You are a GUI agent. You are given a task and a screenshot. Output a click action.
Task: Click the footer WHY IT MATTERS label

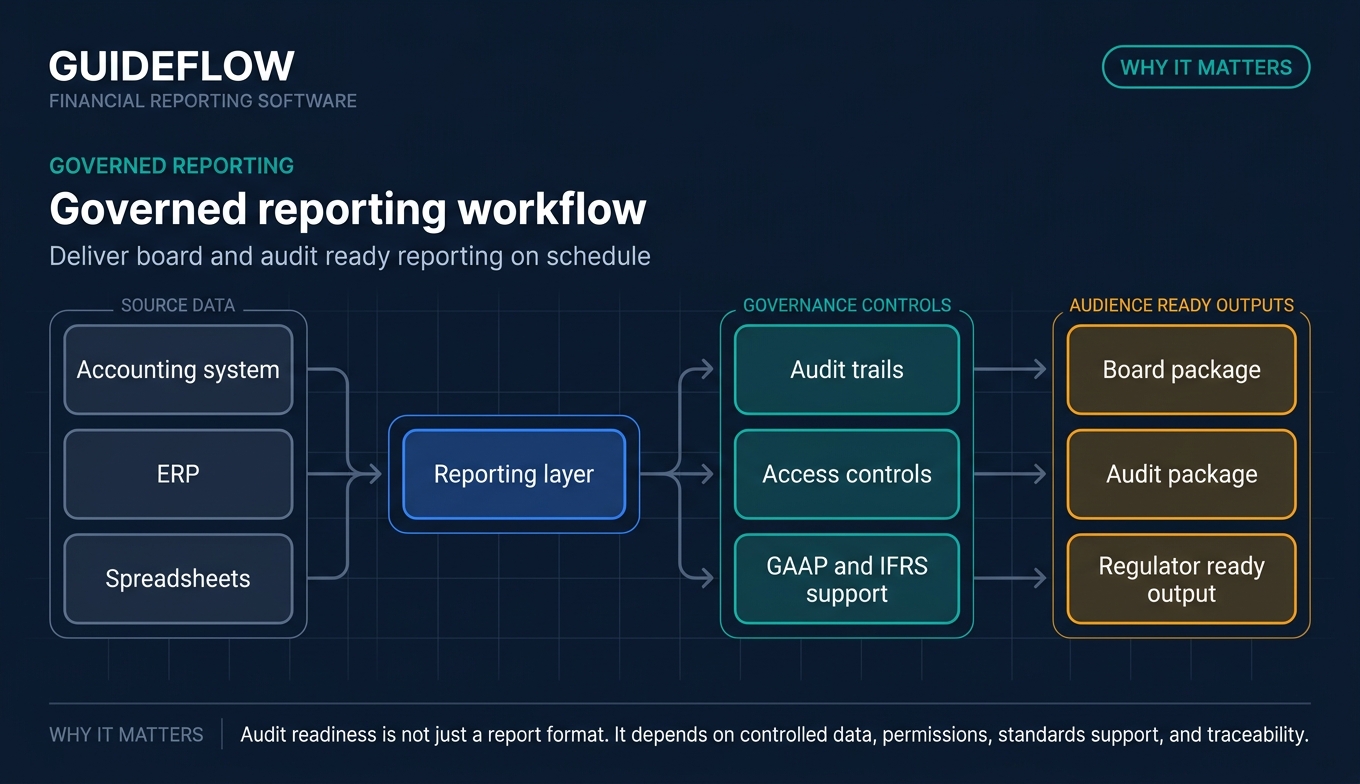[x=126, y=735]
